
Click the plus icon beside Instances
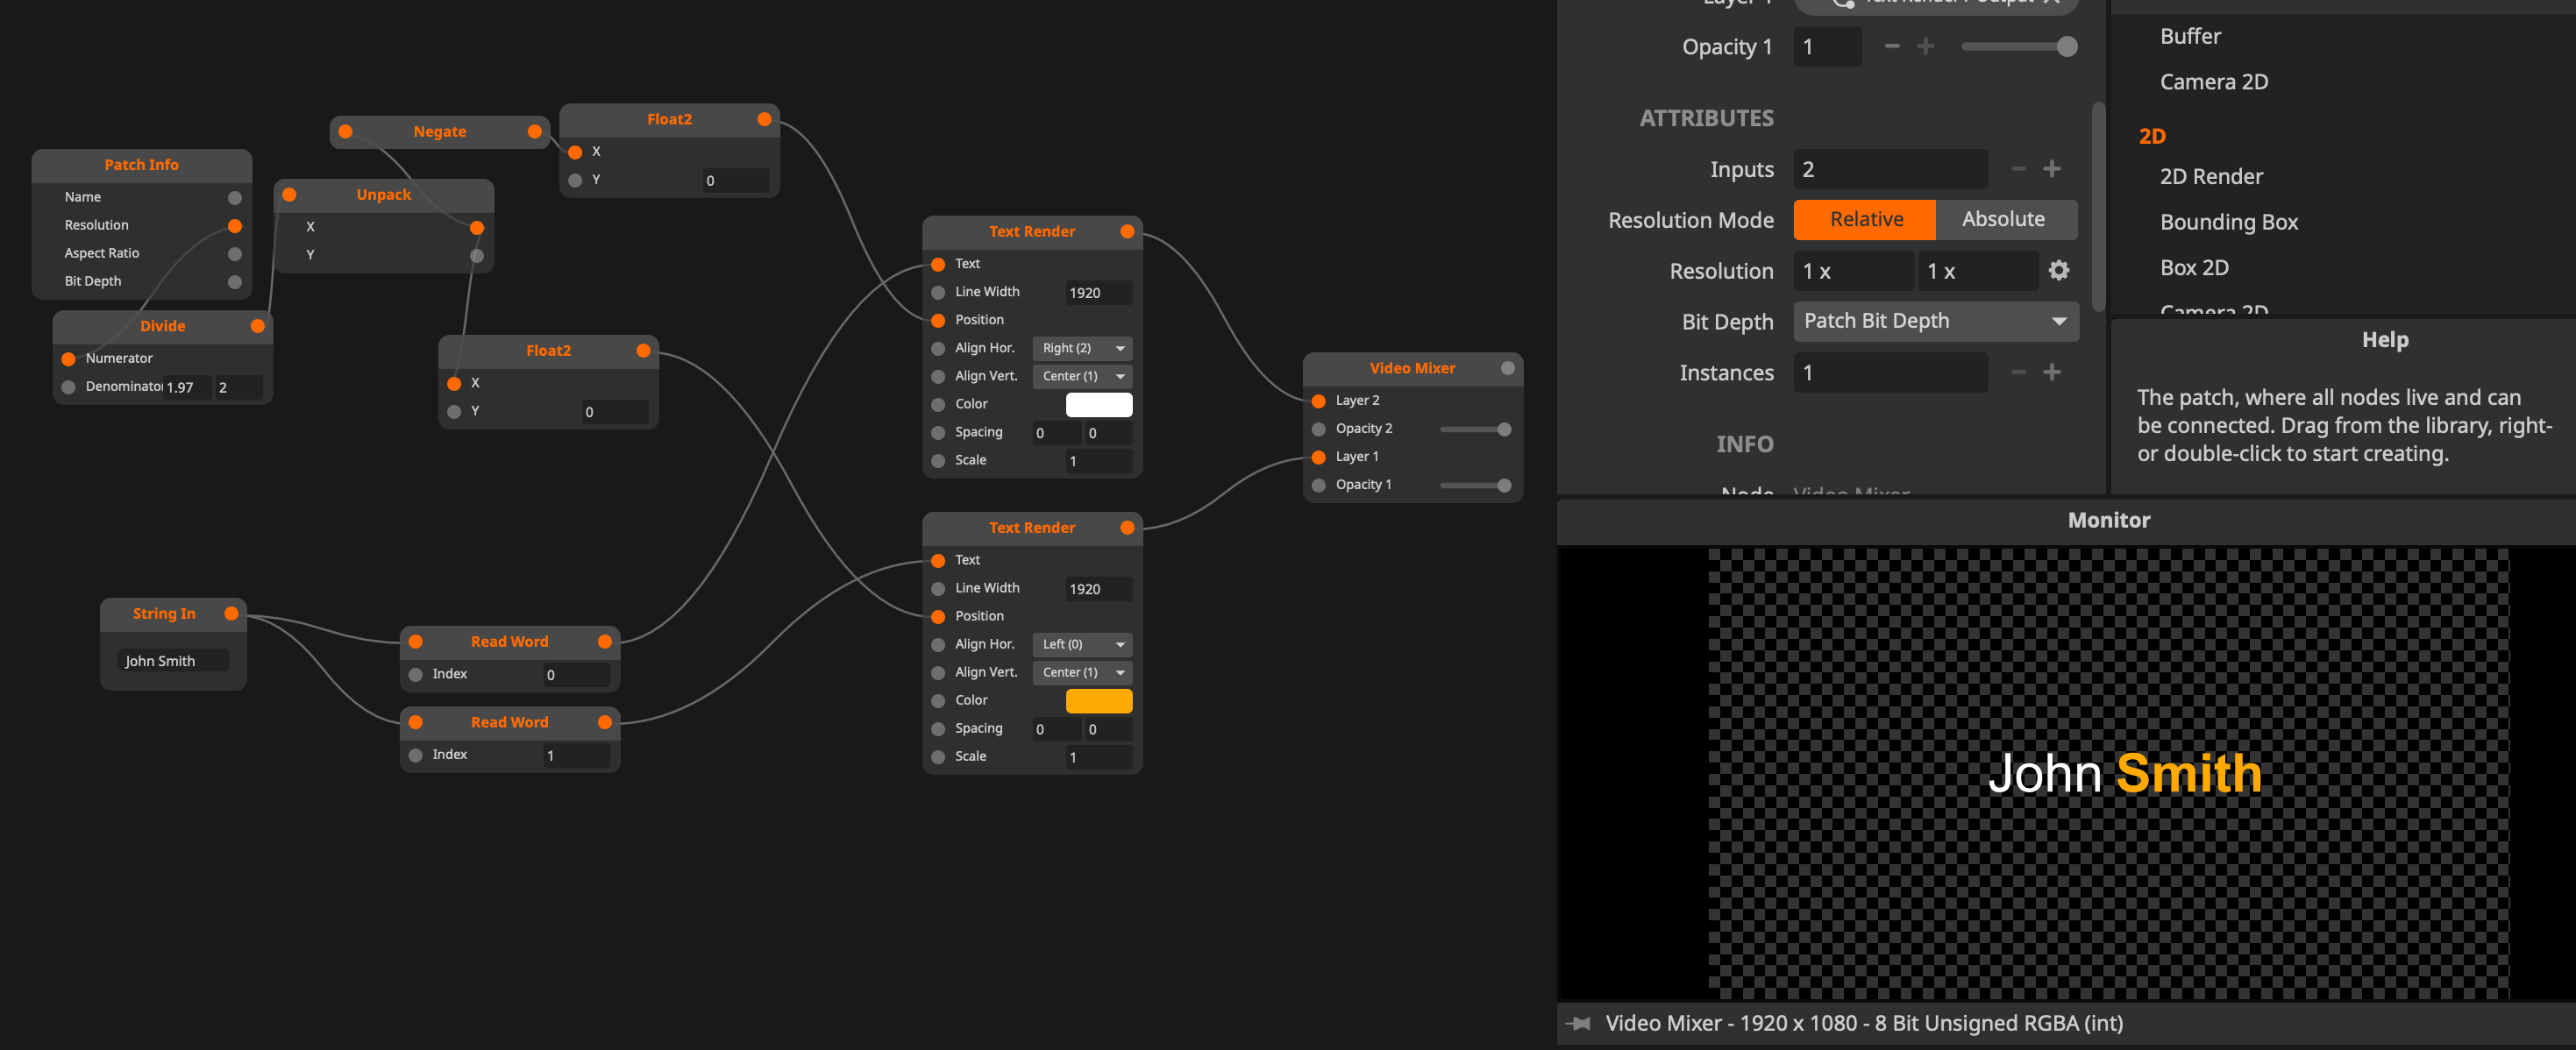pos(2051,372)
